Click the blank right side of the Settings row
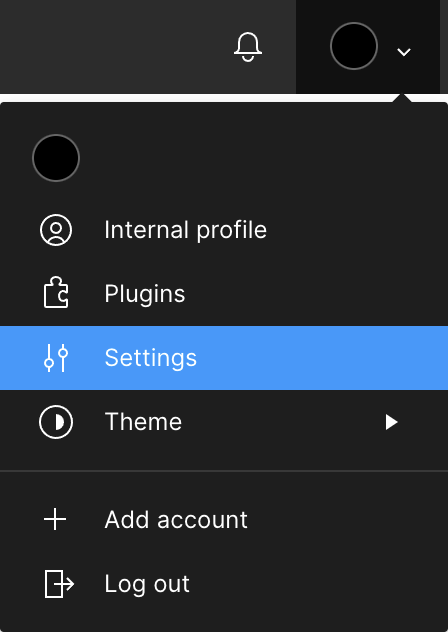 point(323,358)
